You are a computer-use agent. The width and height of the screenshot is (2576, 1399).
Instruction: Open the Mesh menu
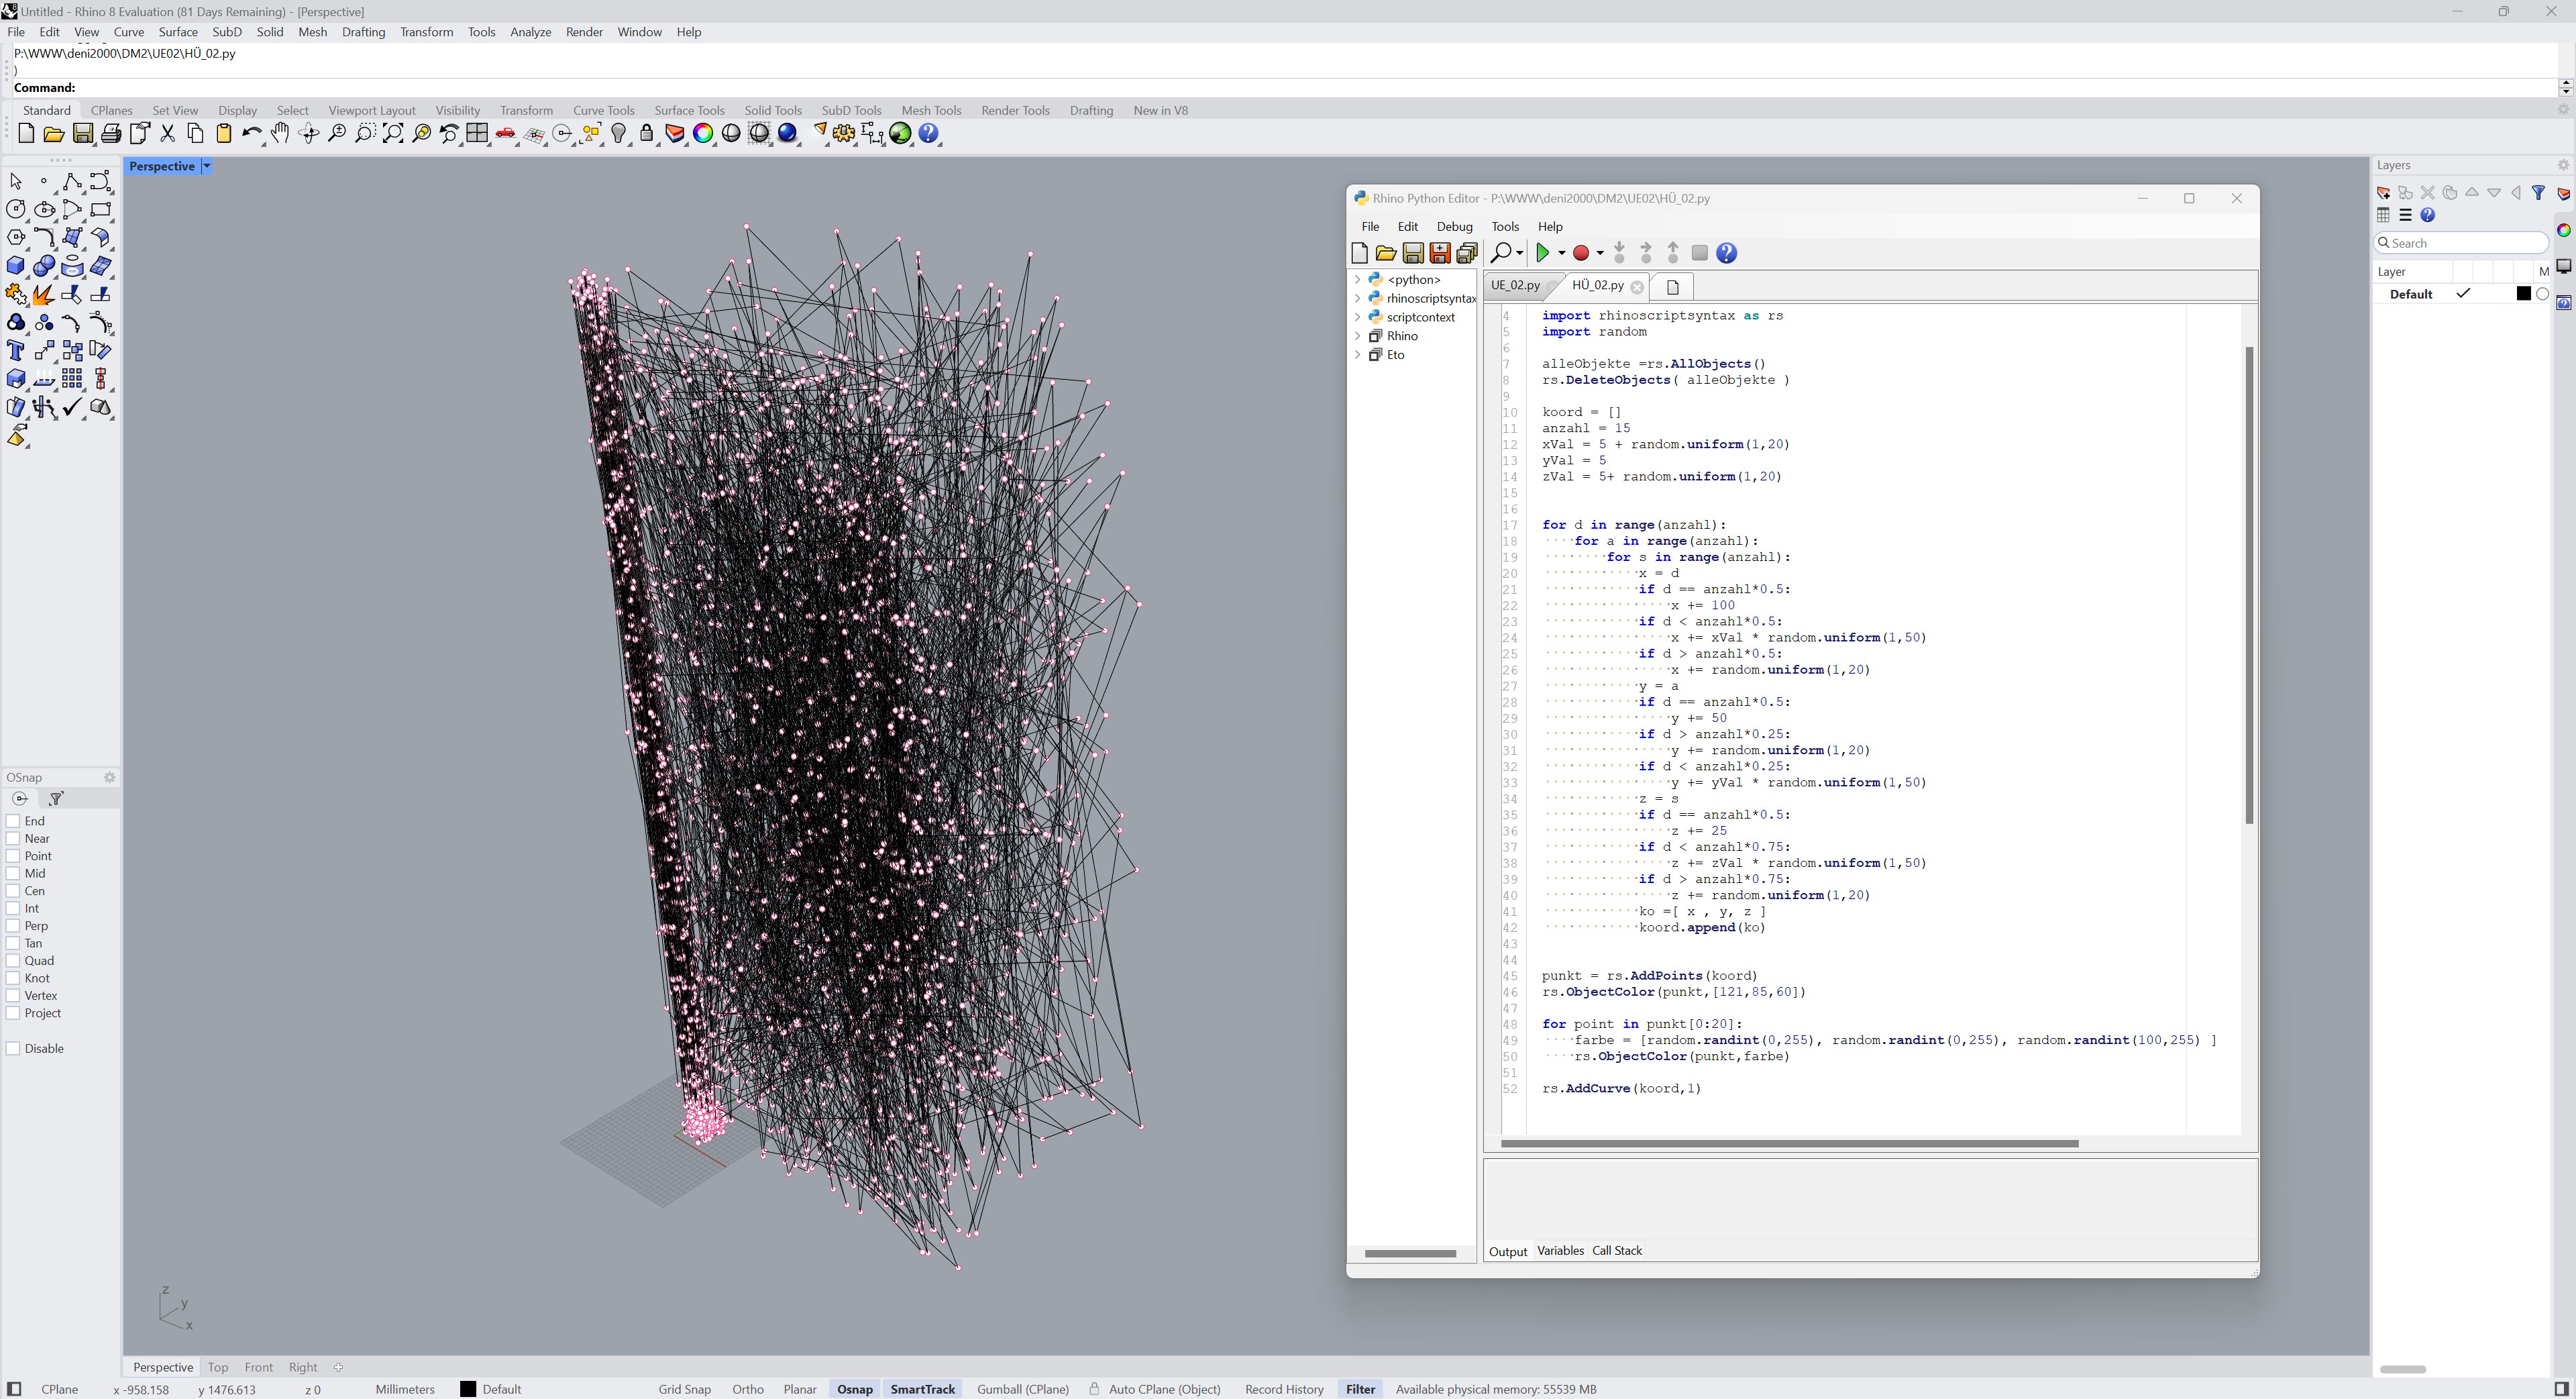point(312,31)
